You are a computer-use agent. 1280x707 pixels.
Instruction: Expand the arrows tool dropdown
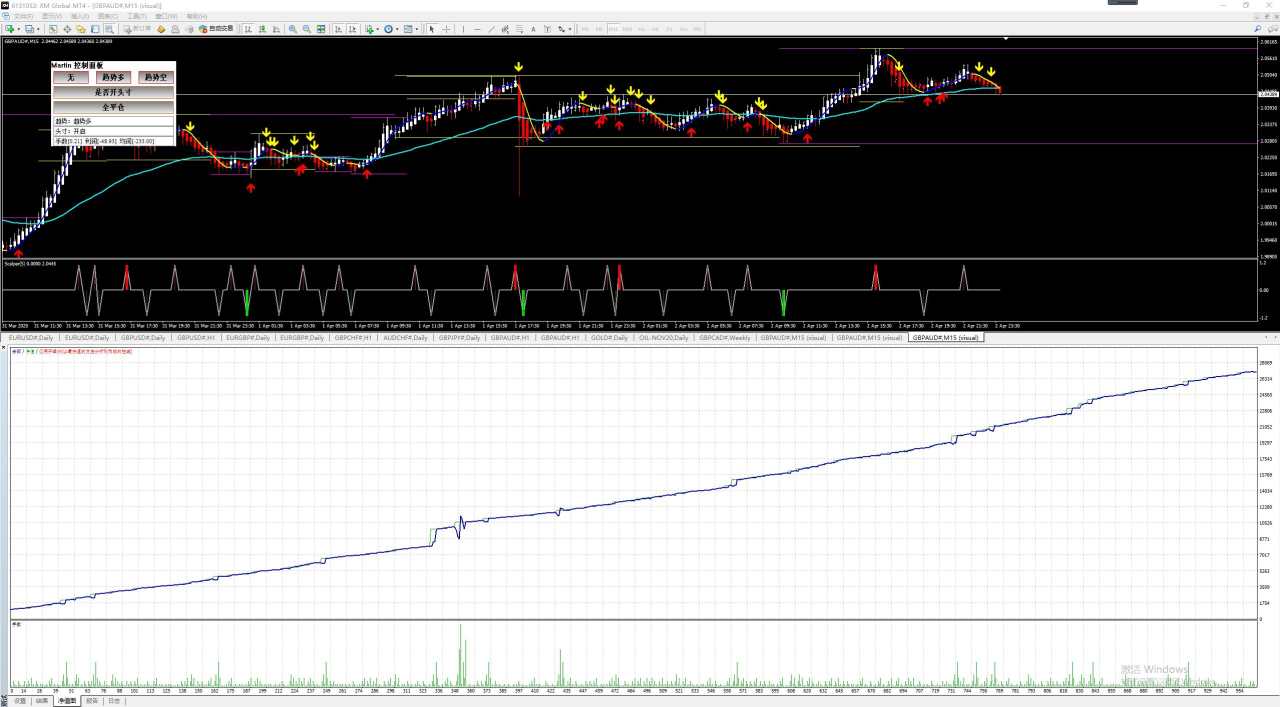pos(570,29)
